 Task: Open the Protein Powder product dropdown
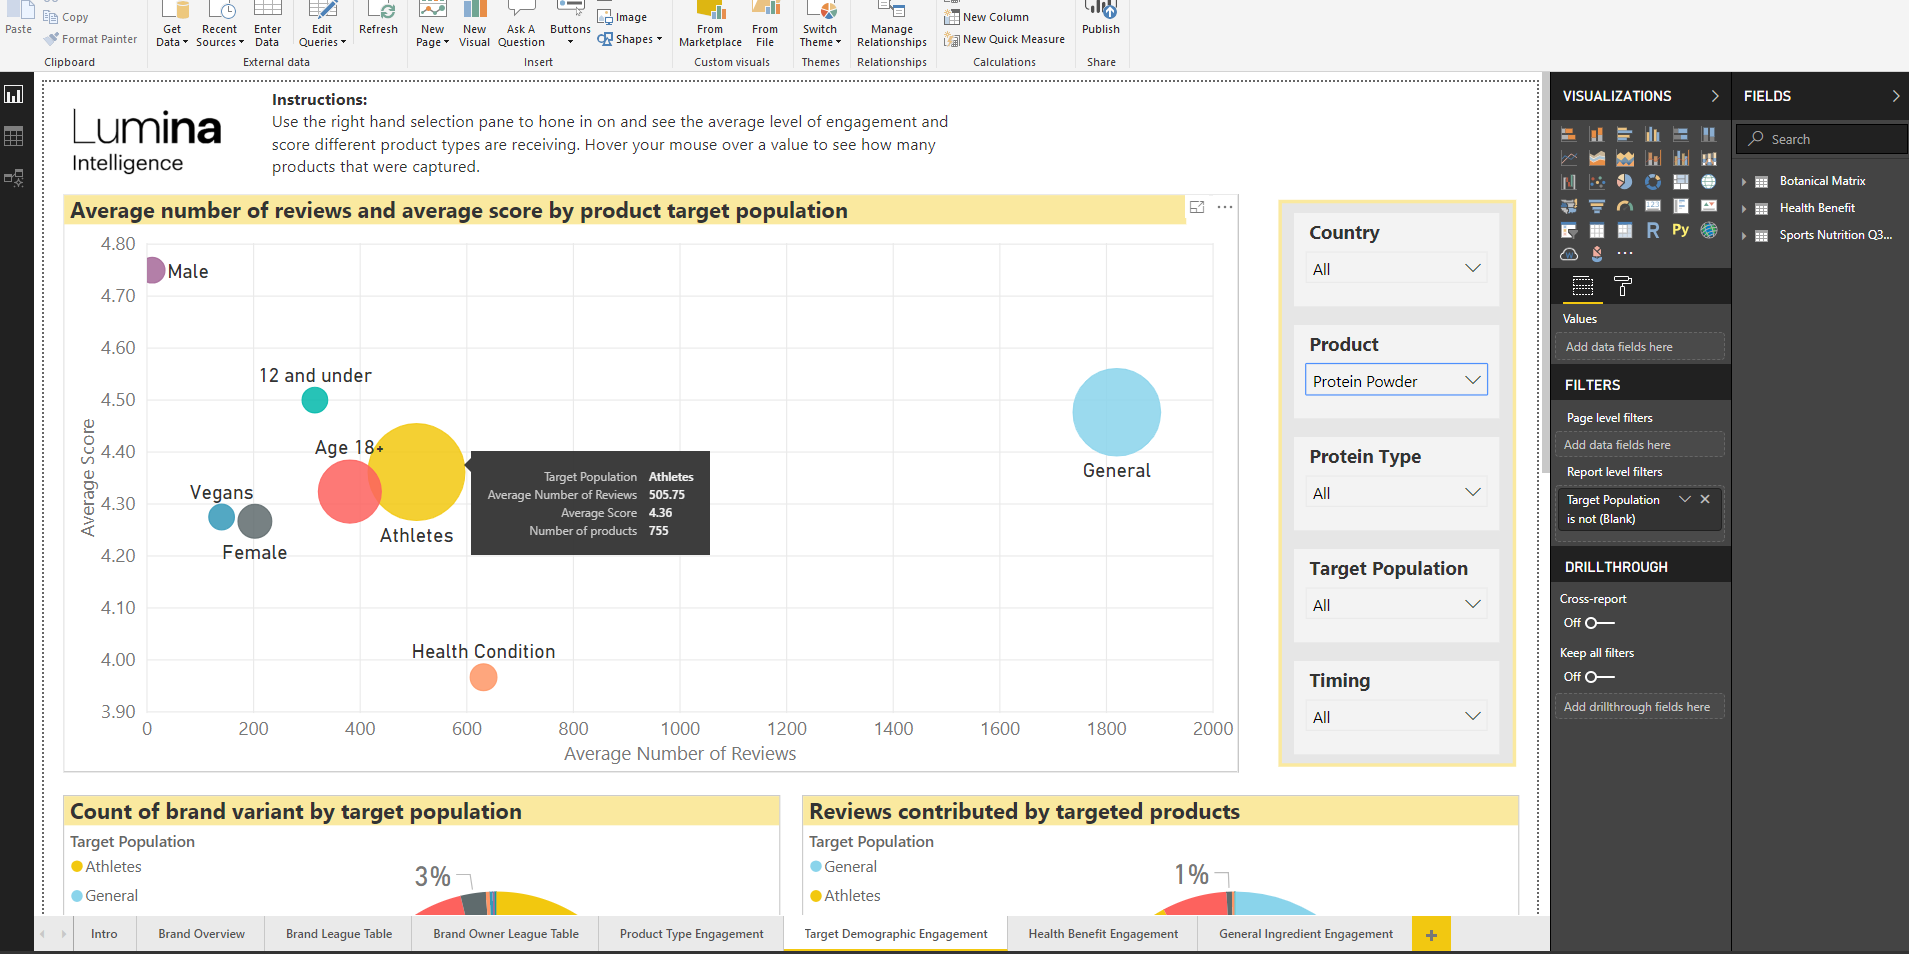[1473, 380]
